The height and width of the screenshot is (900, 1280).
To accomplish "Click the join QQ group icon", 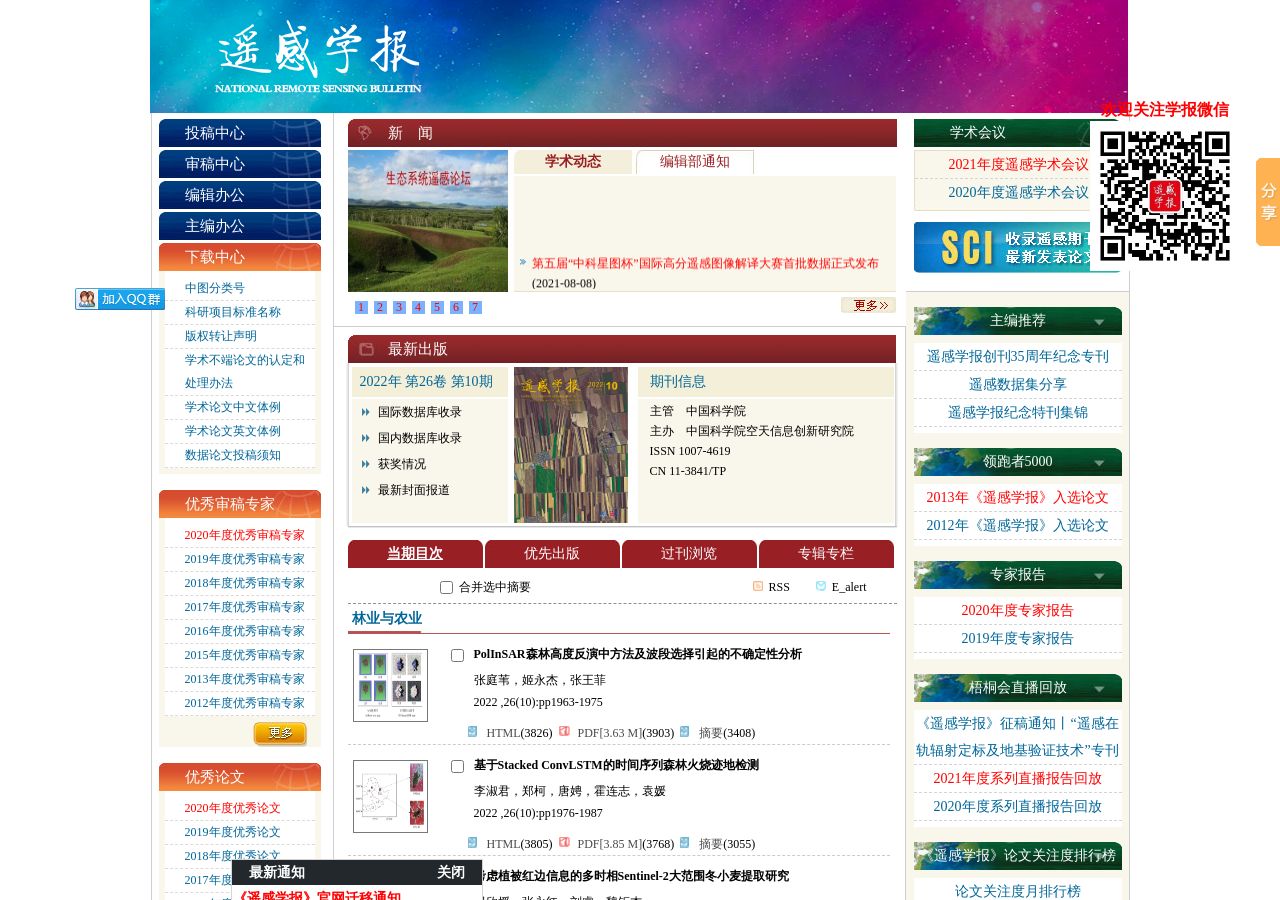I will pyautogui.click(x=120, y=299).
